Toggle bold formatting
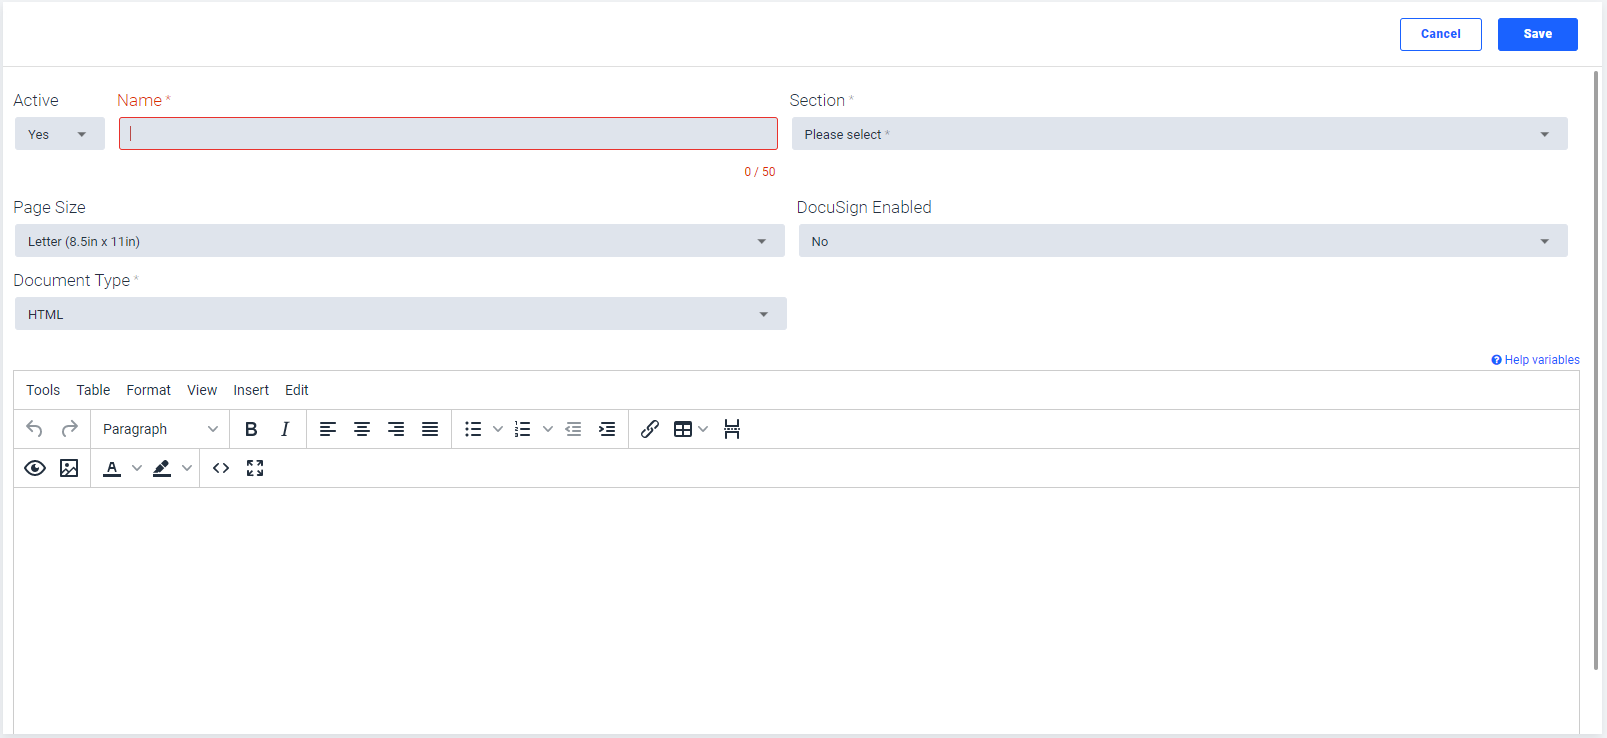 pyautogui.click(x=251, y=429)
